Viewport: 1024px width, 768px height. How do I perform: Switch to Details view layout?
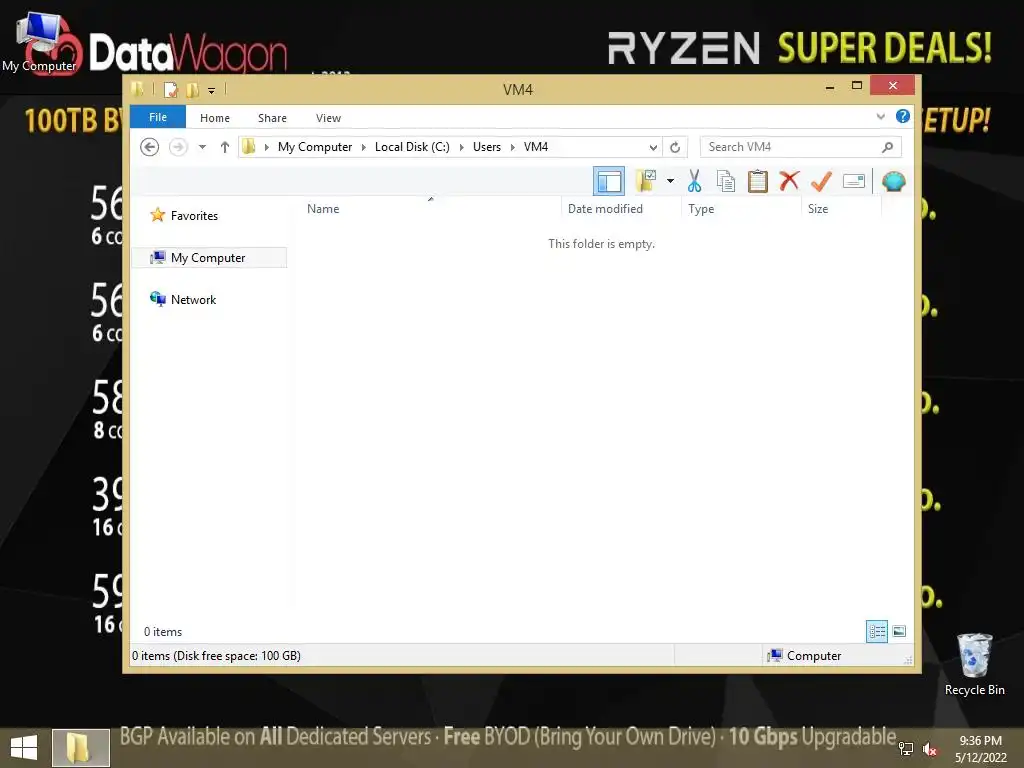click(876, 631)
